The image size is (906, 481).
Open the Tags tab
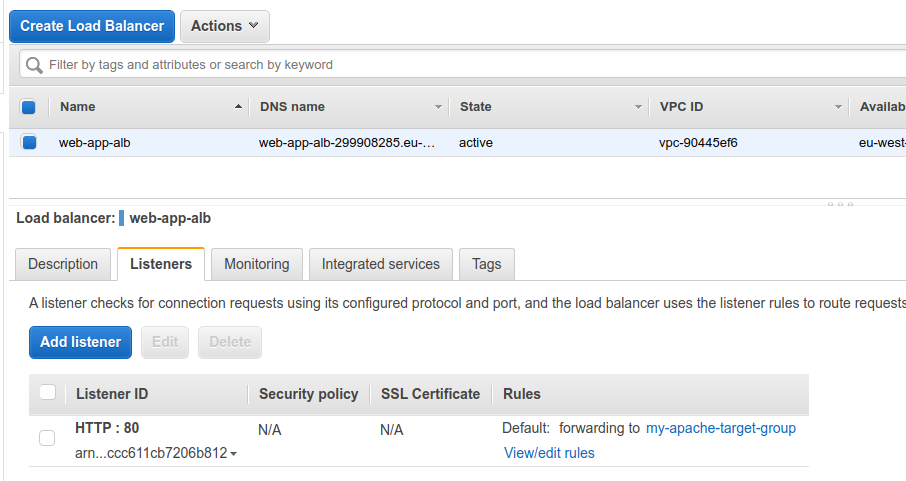coord(487,264)
